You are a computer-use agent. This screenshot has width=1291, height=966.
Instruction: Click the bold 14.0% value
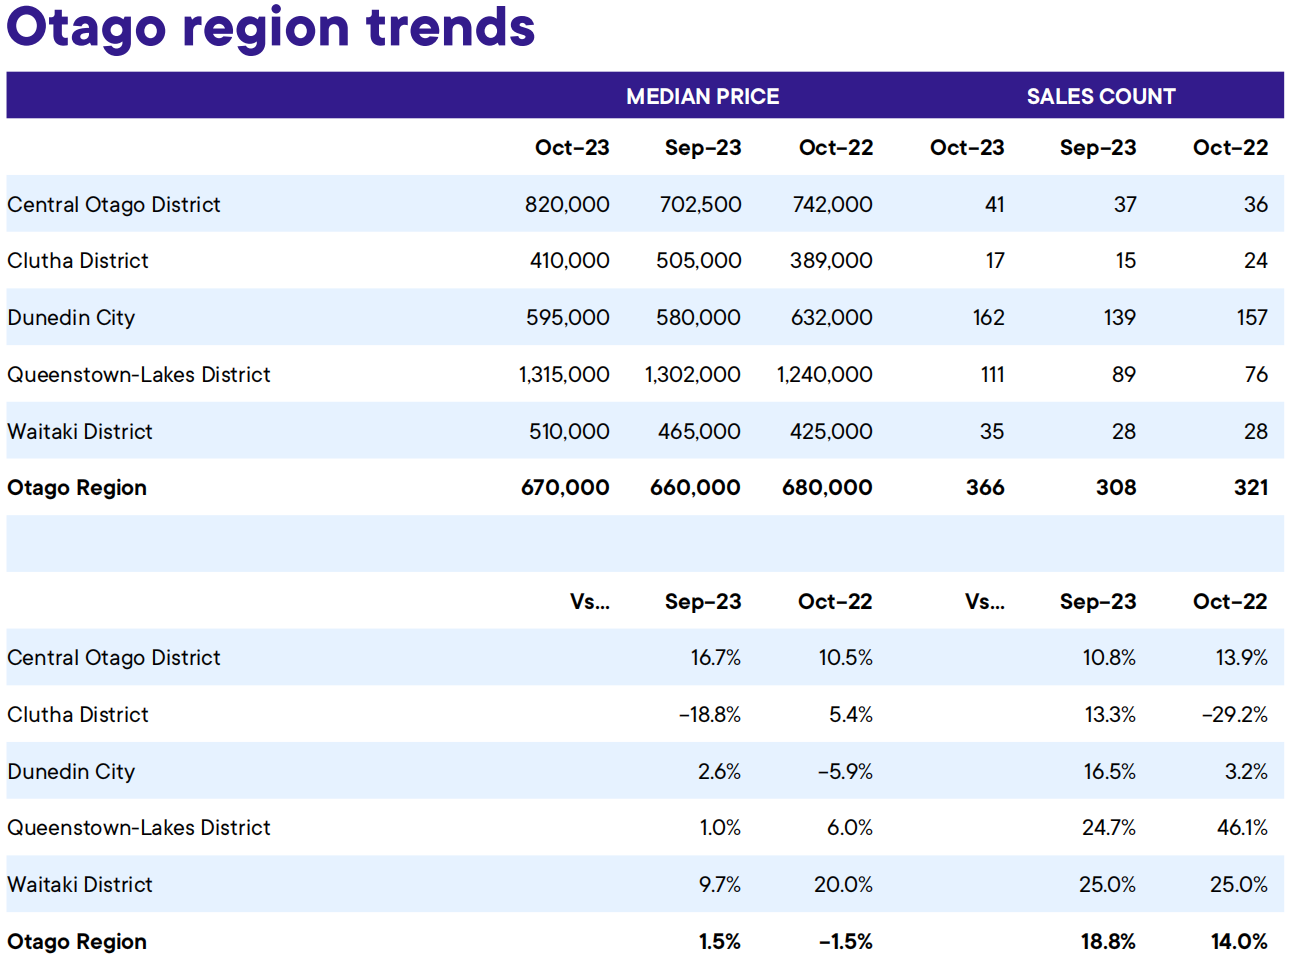tap(1240, 941)
